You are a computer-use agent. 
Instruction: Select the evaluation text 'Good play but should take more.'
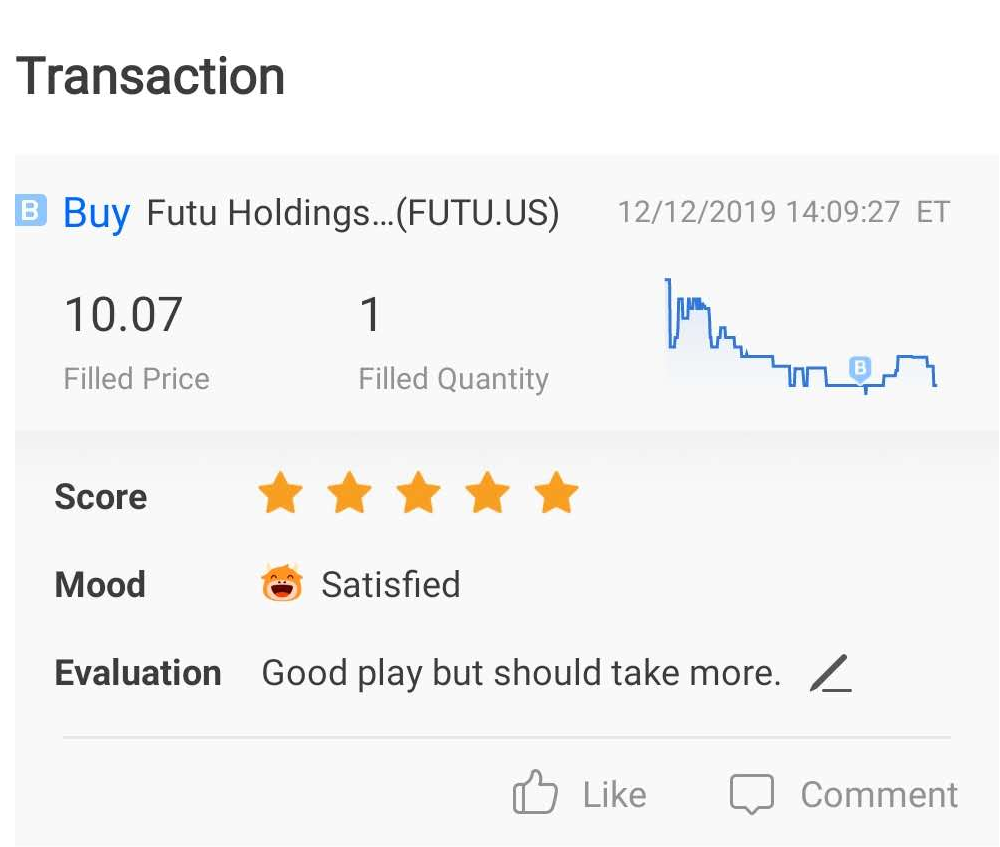click(520, 673)
